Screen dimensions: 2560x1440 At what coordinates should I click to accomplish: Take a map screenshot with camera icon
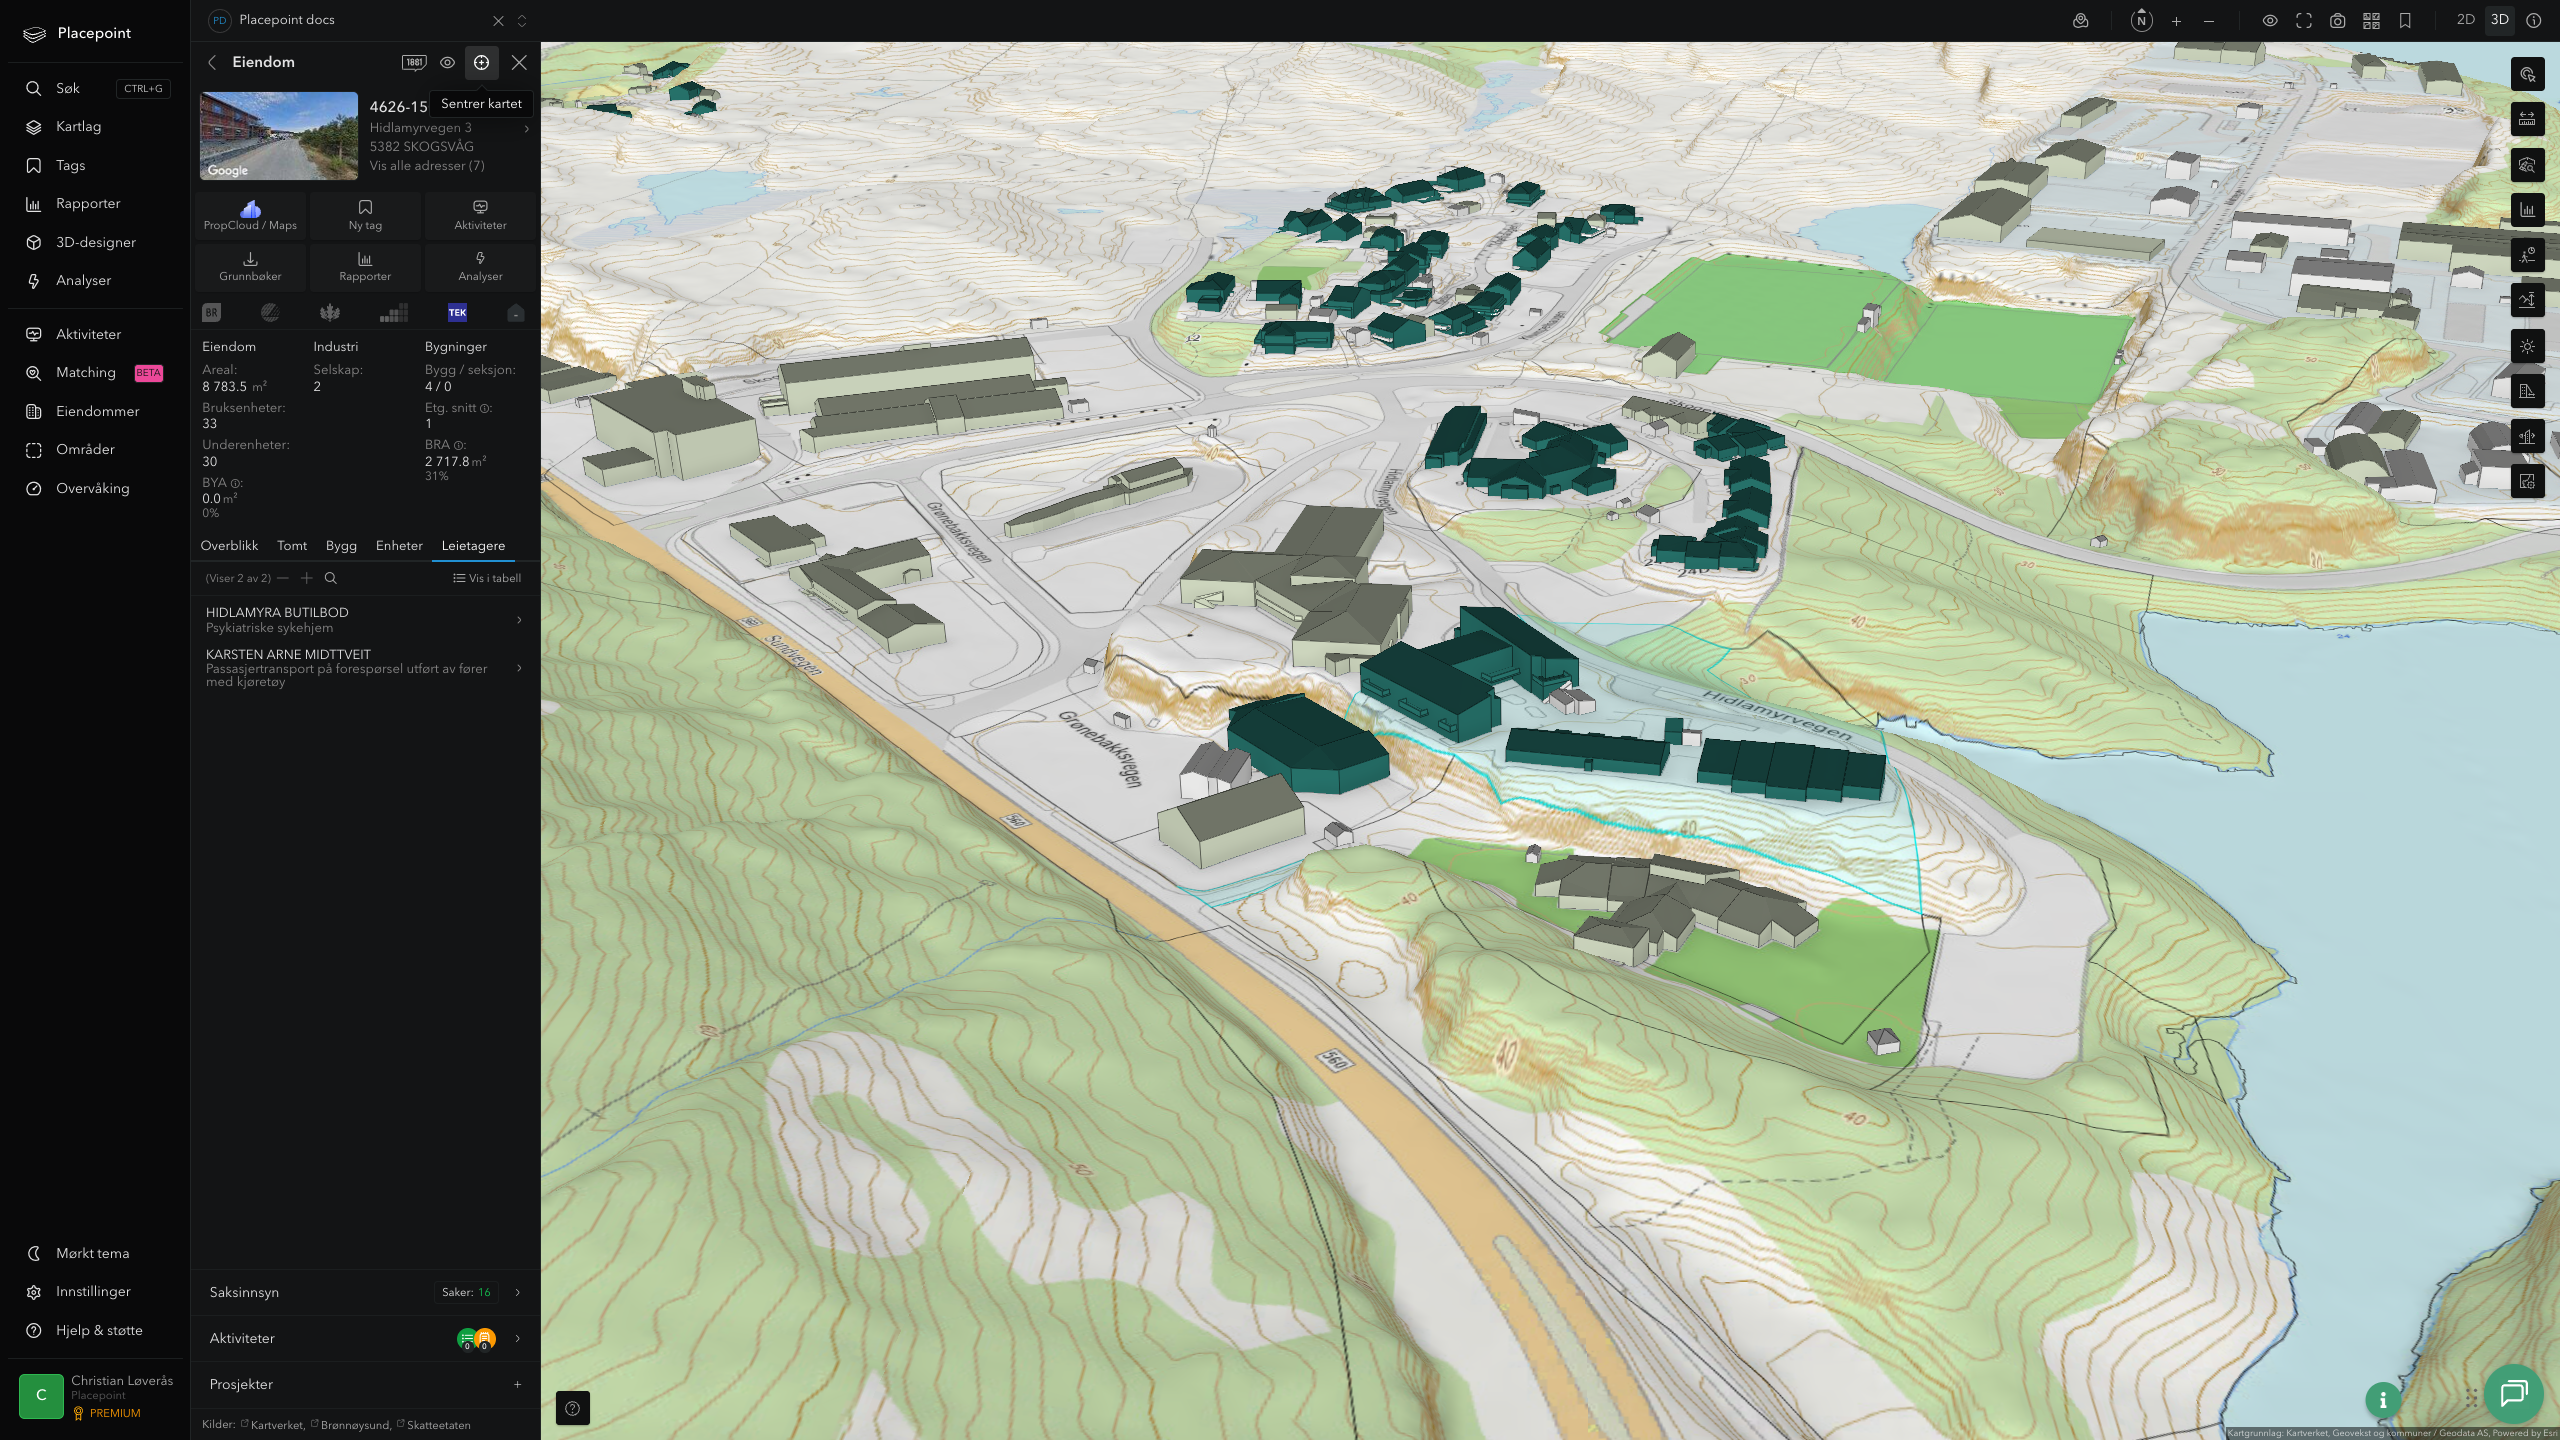click(x=2338, y=20)
